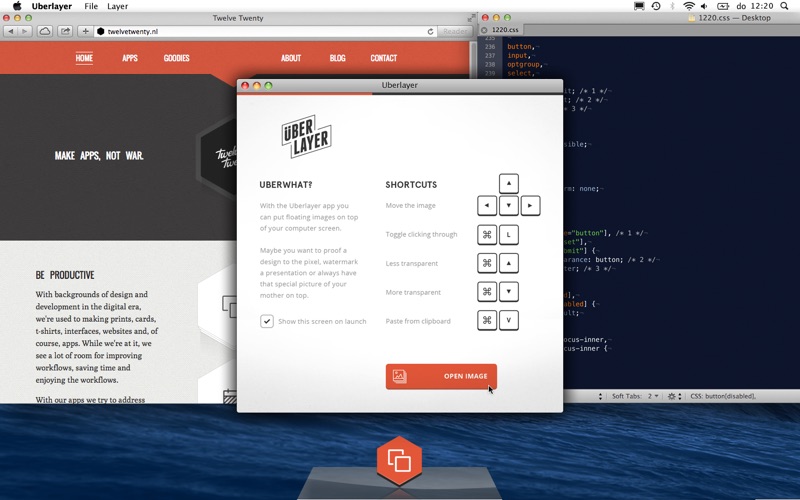Reload the page in Safari
This screenshot has width=800, height=500.
[430, 31]
